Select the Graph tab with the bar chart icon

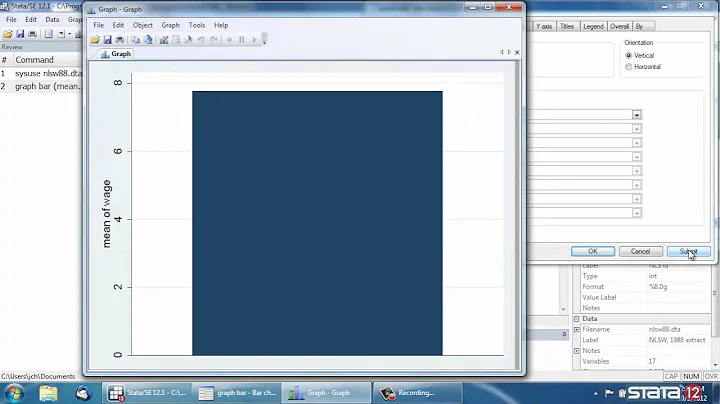point(116,54)
